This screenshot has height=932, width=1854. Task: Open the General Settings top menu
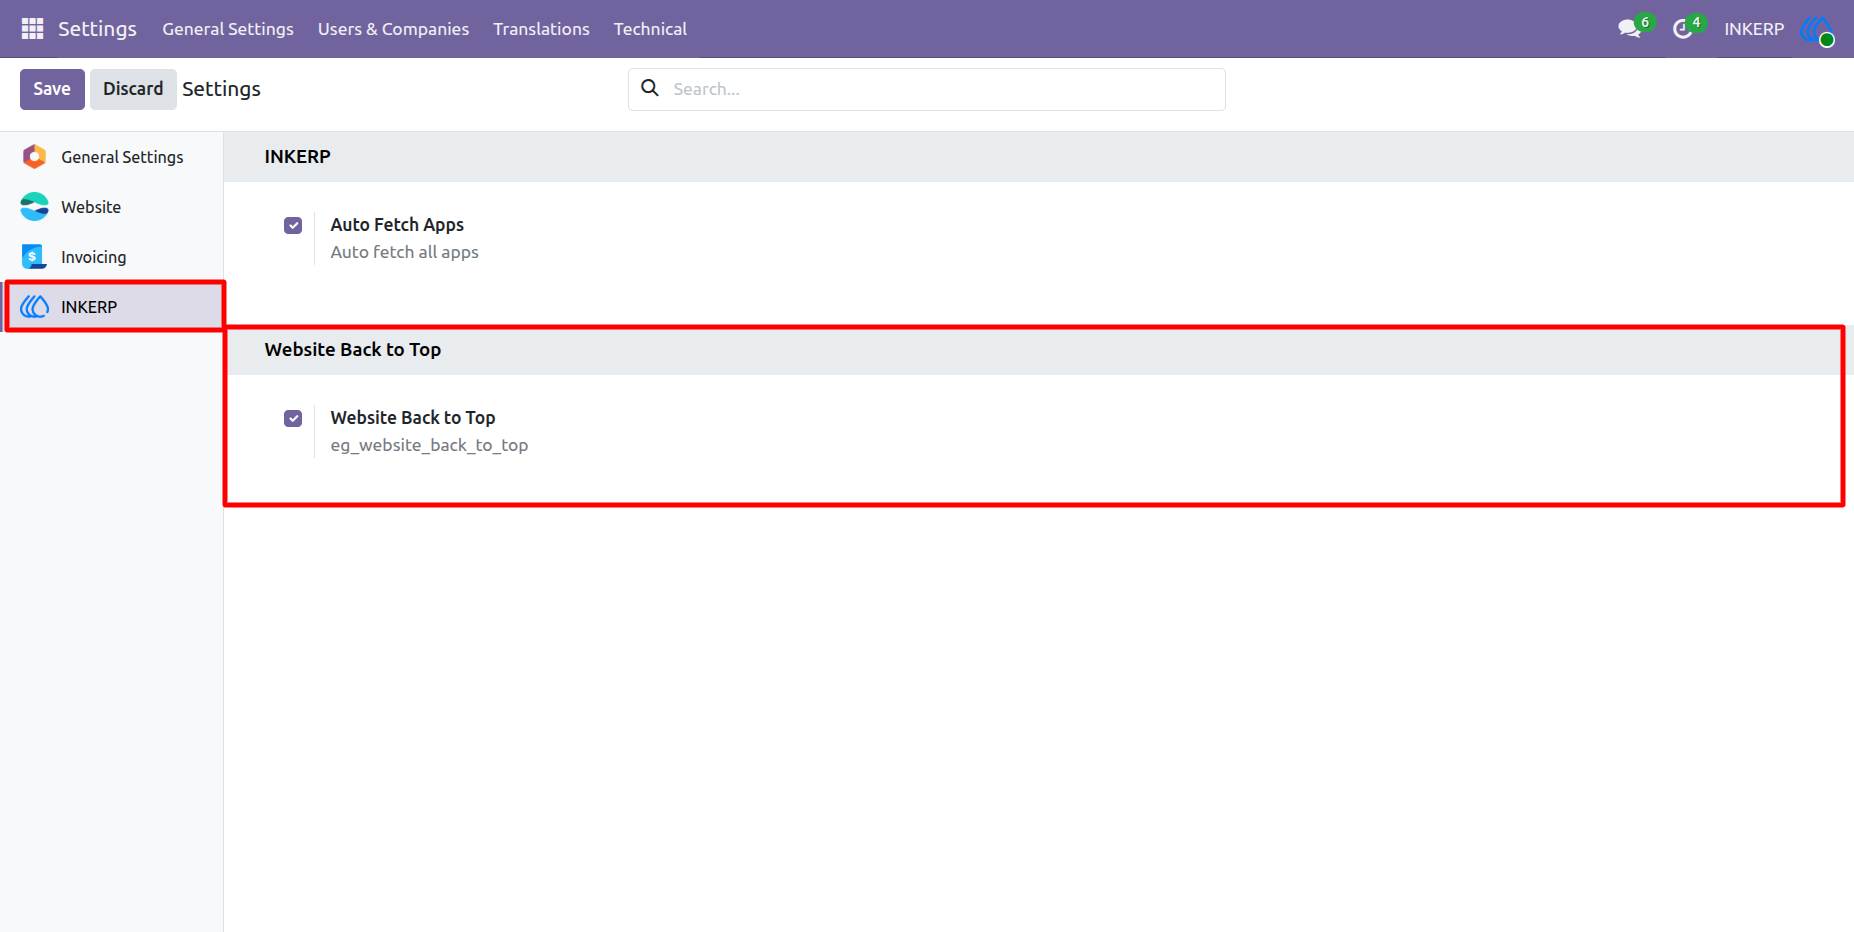click(x=228, y=29)
